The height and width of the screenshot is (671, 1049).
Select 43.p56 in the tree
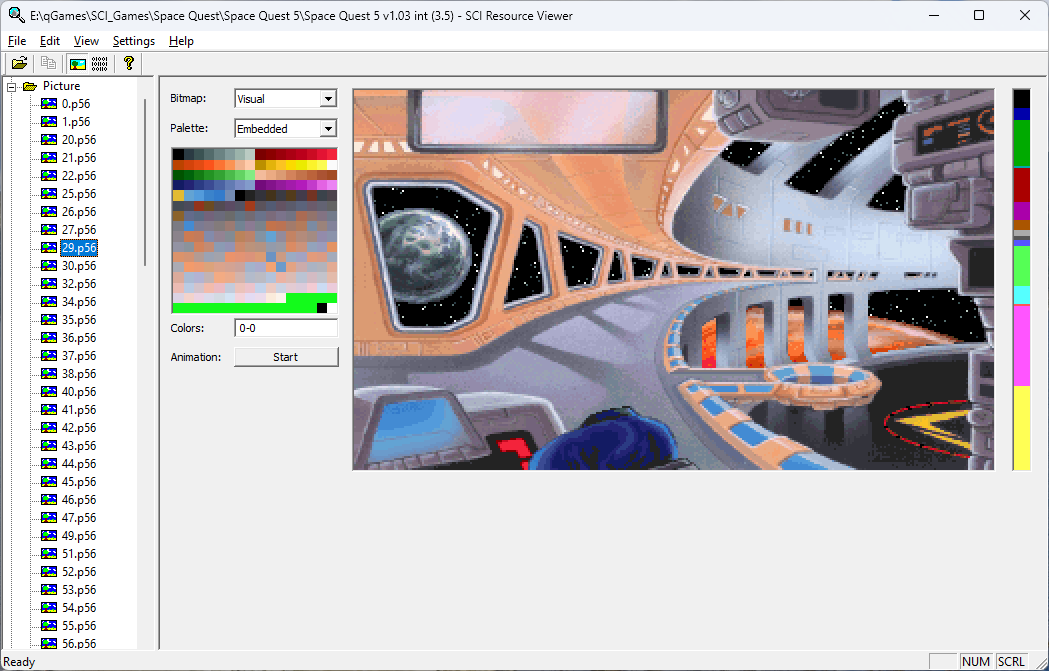coord(79,446)
